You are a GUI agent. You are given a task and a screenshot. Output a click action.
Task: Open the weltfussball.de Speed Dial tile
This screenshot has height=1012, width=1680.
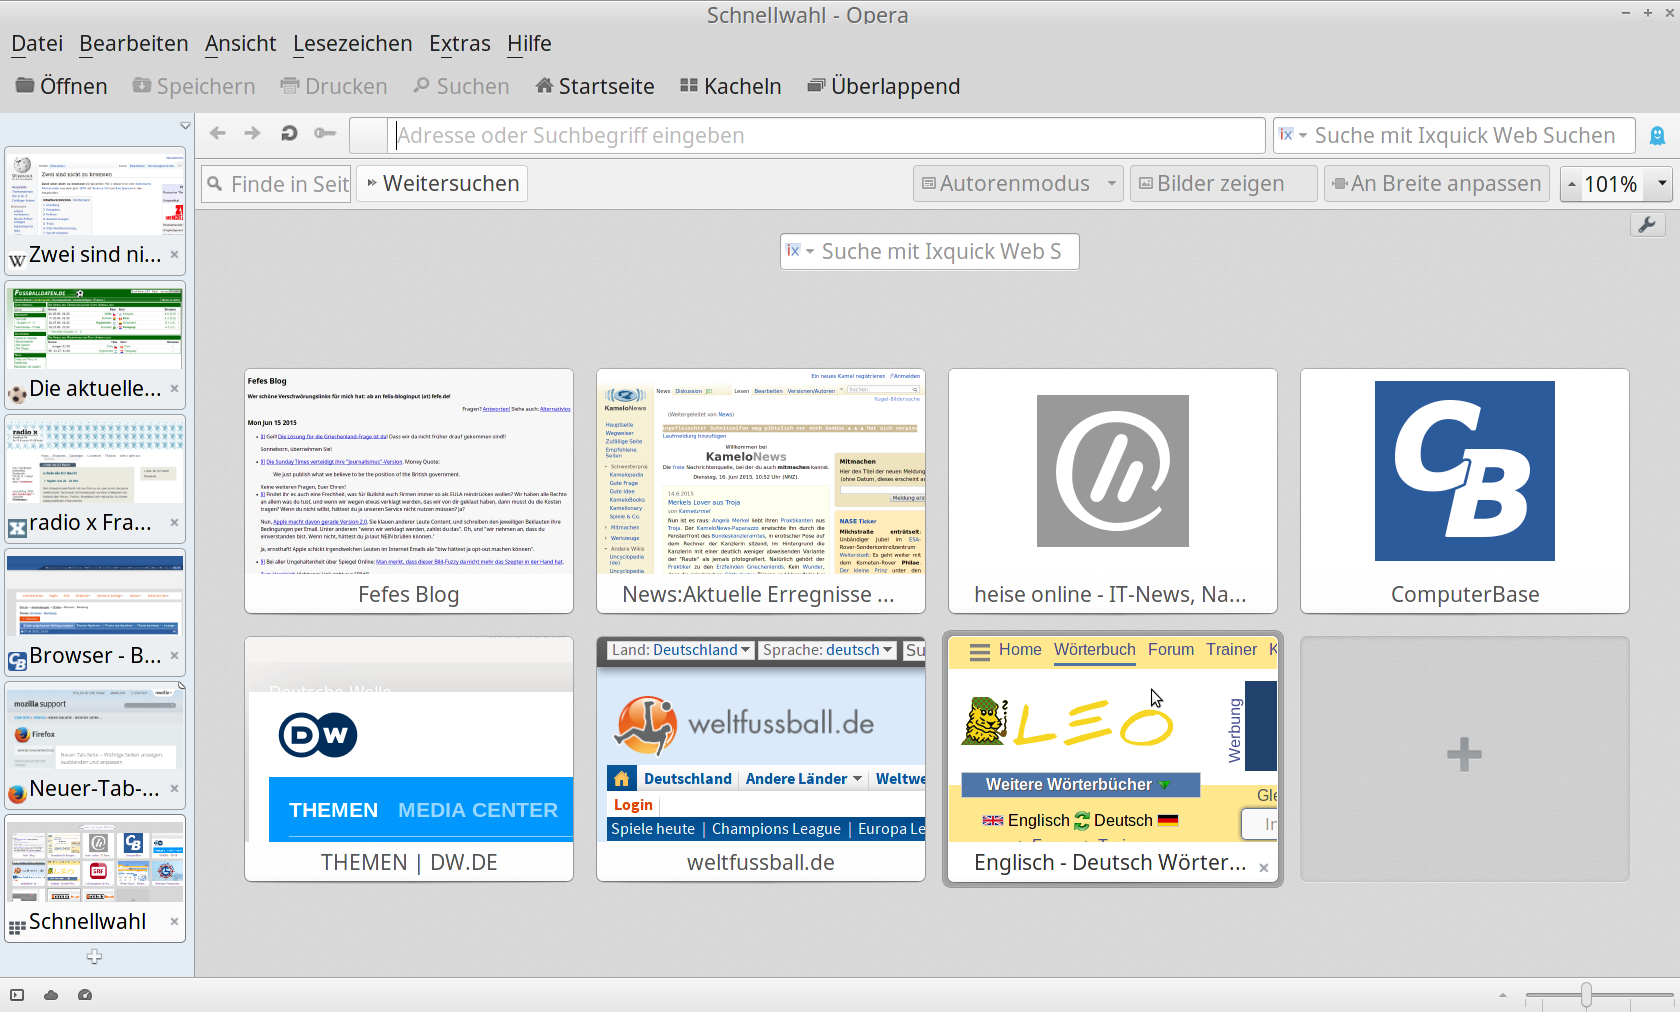(761, 759)
